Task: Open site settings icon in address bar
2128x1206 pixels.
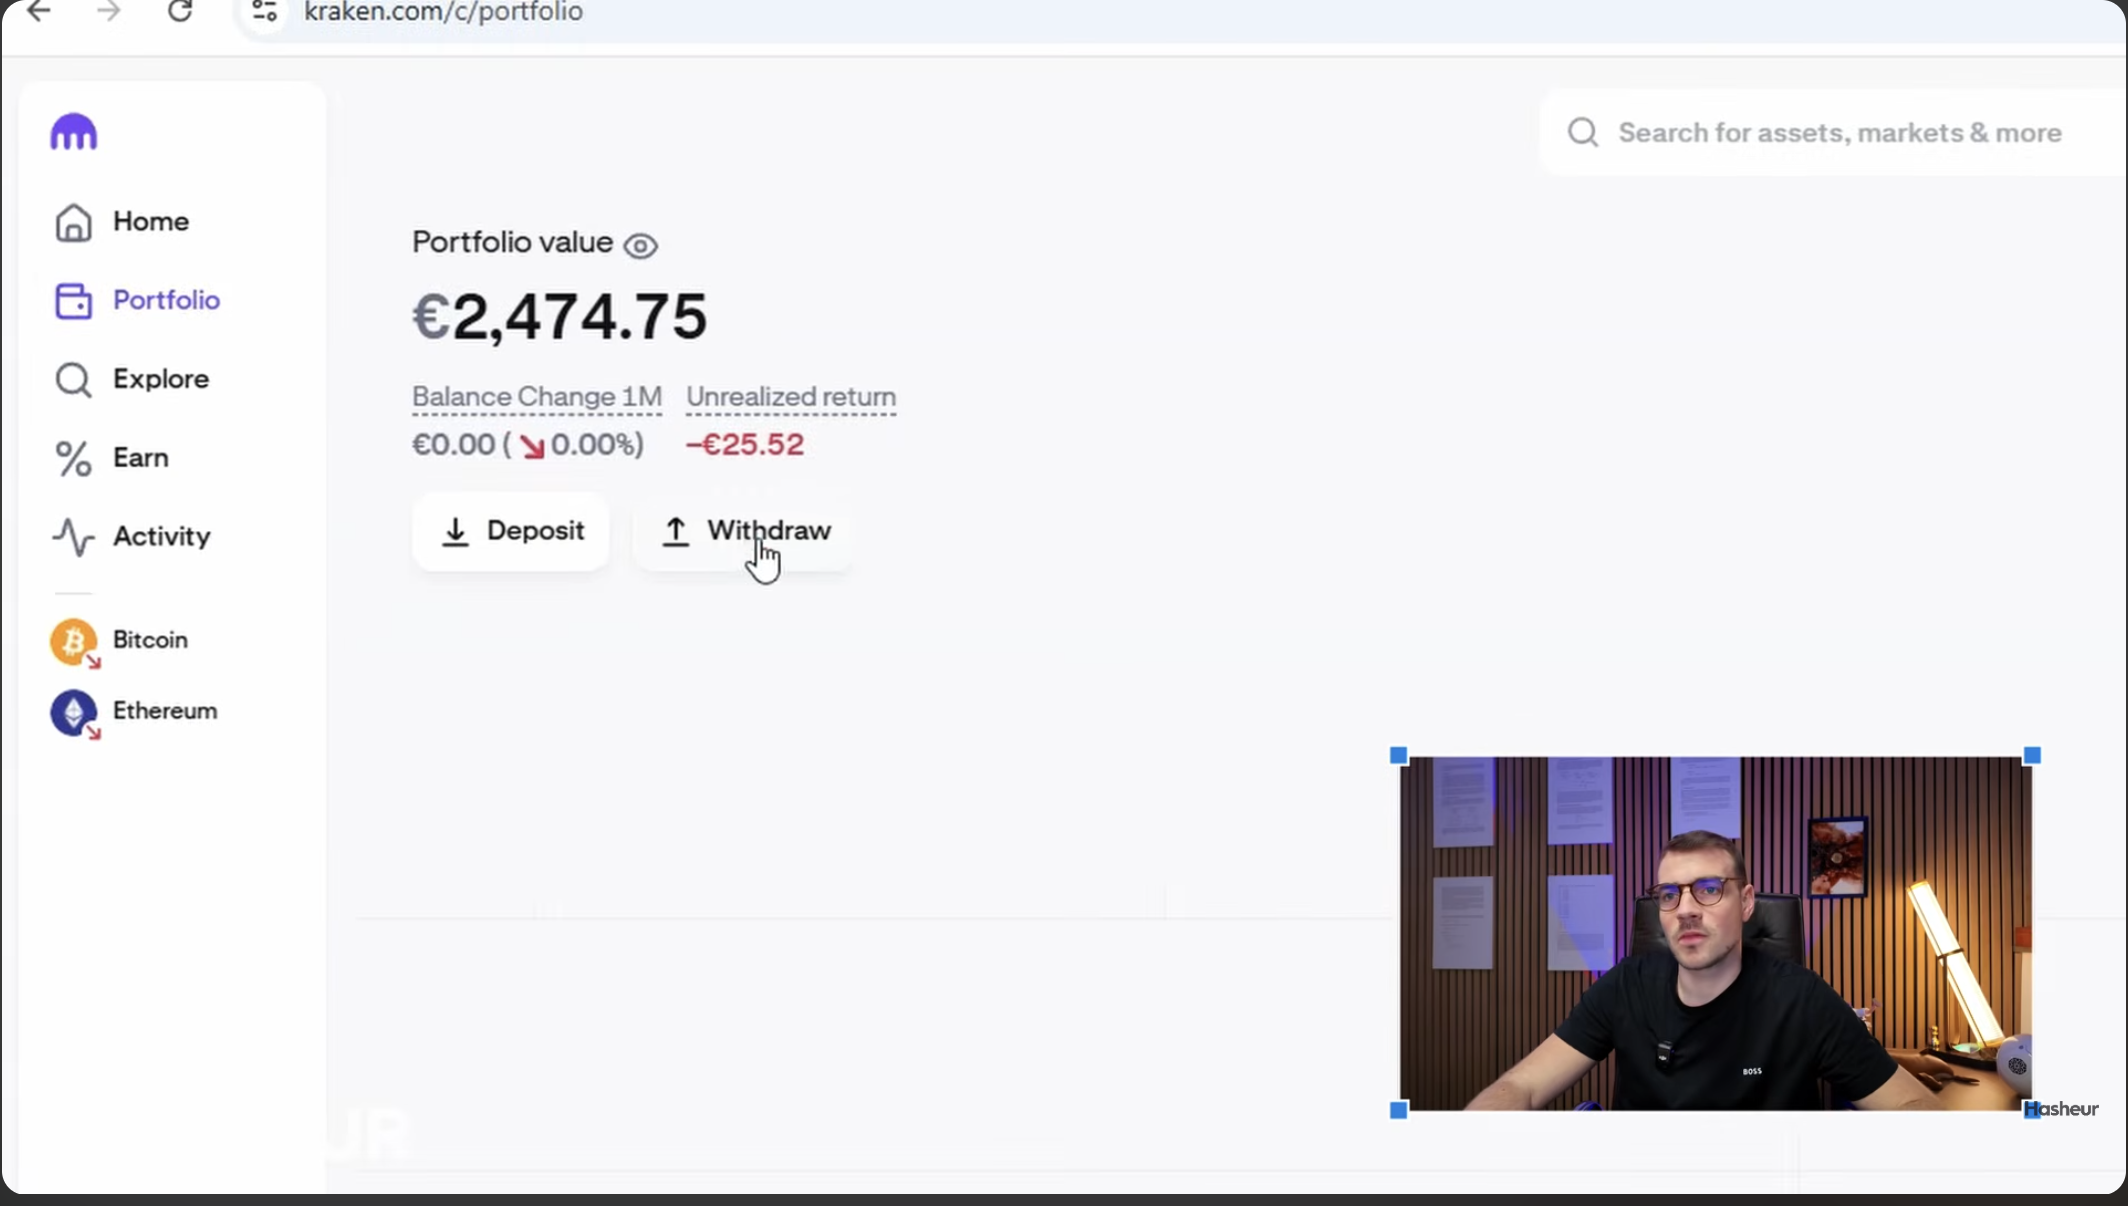Action: click(x=265, y=12)
